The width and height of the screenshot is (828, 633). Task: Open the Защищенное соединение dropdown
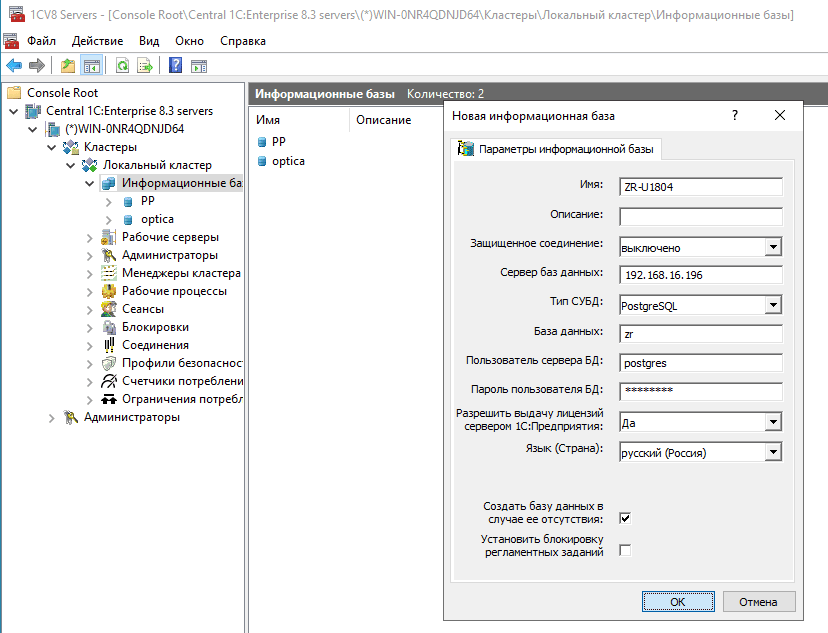(x=772, y=247)
